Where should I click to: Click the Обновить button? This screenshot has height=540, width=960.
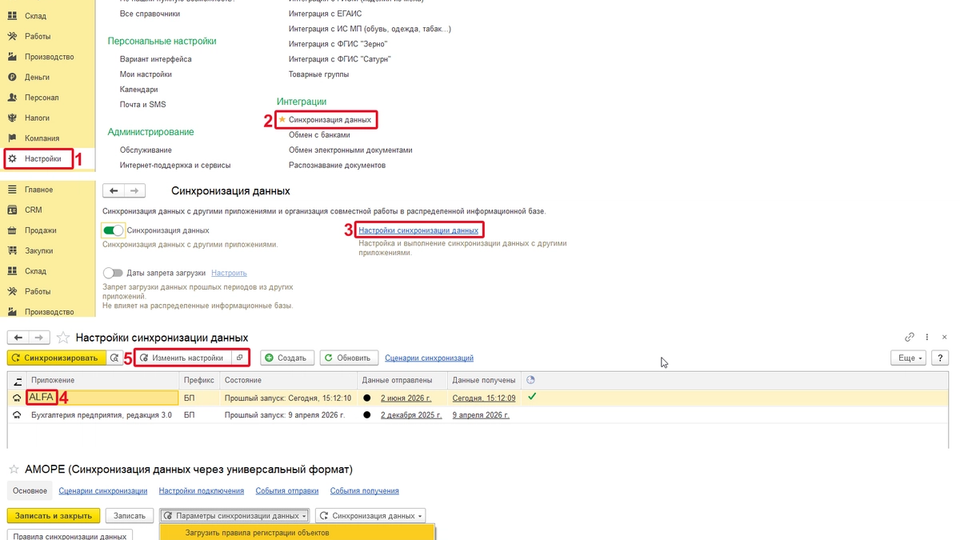(348, 358)
